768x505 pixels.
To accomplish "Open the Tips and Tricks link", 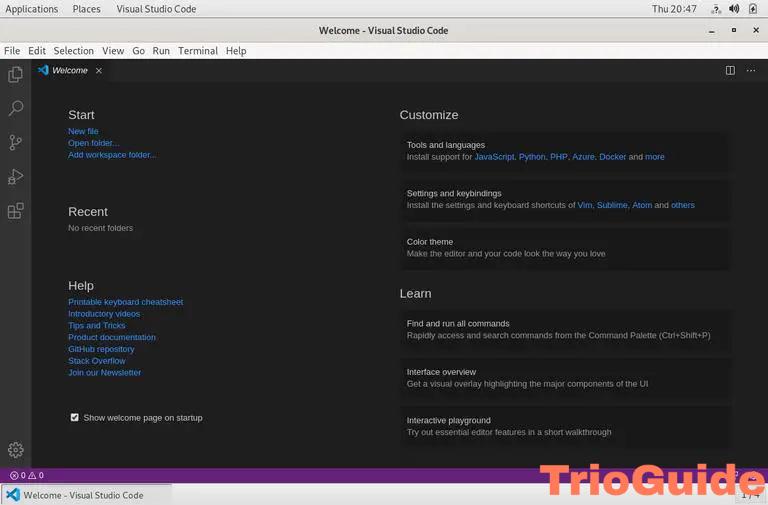I will coord(96,325).
